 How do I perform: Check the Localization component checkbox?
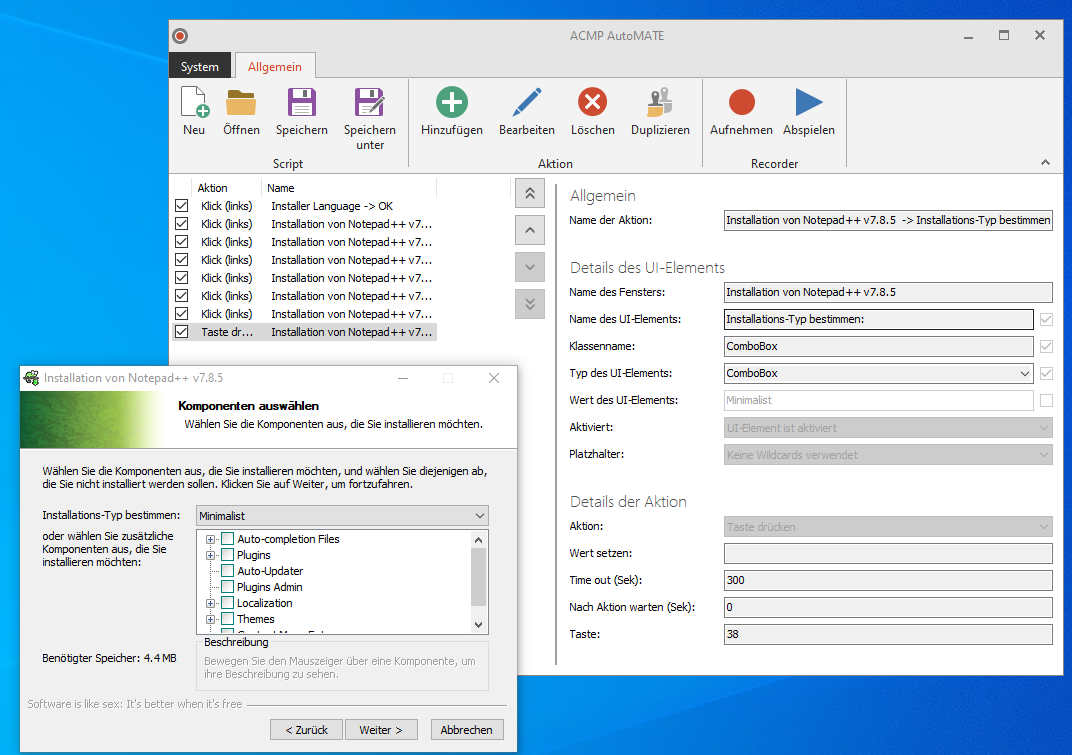tap(228, 603)
